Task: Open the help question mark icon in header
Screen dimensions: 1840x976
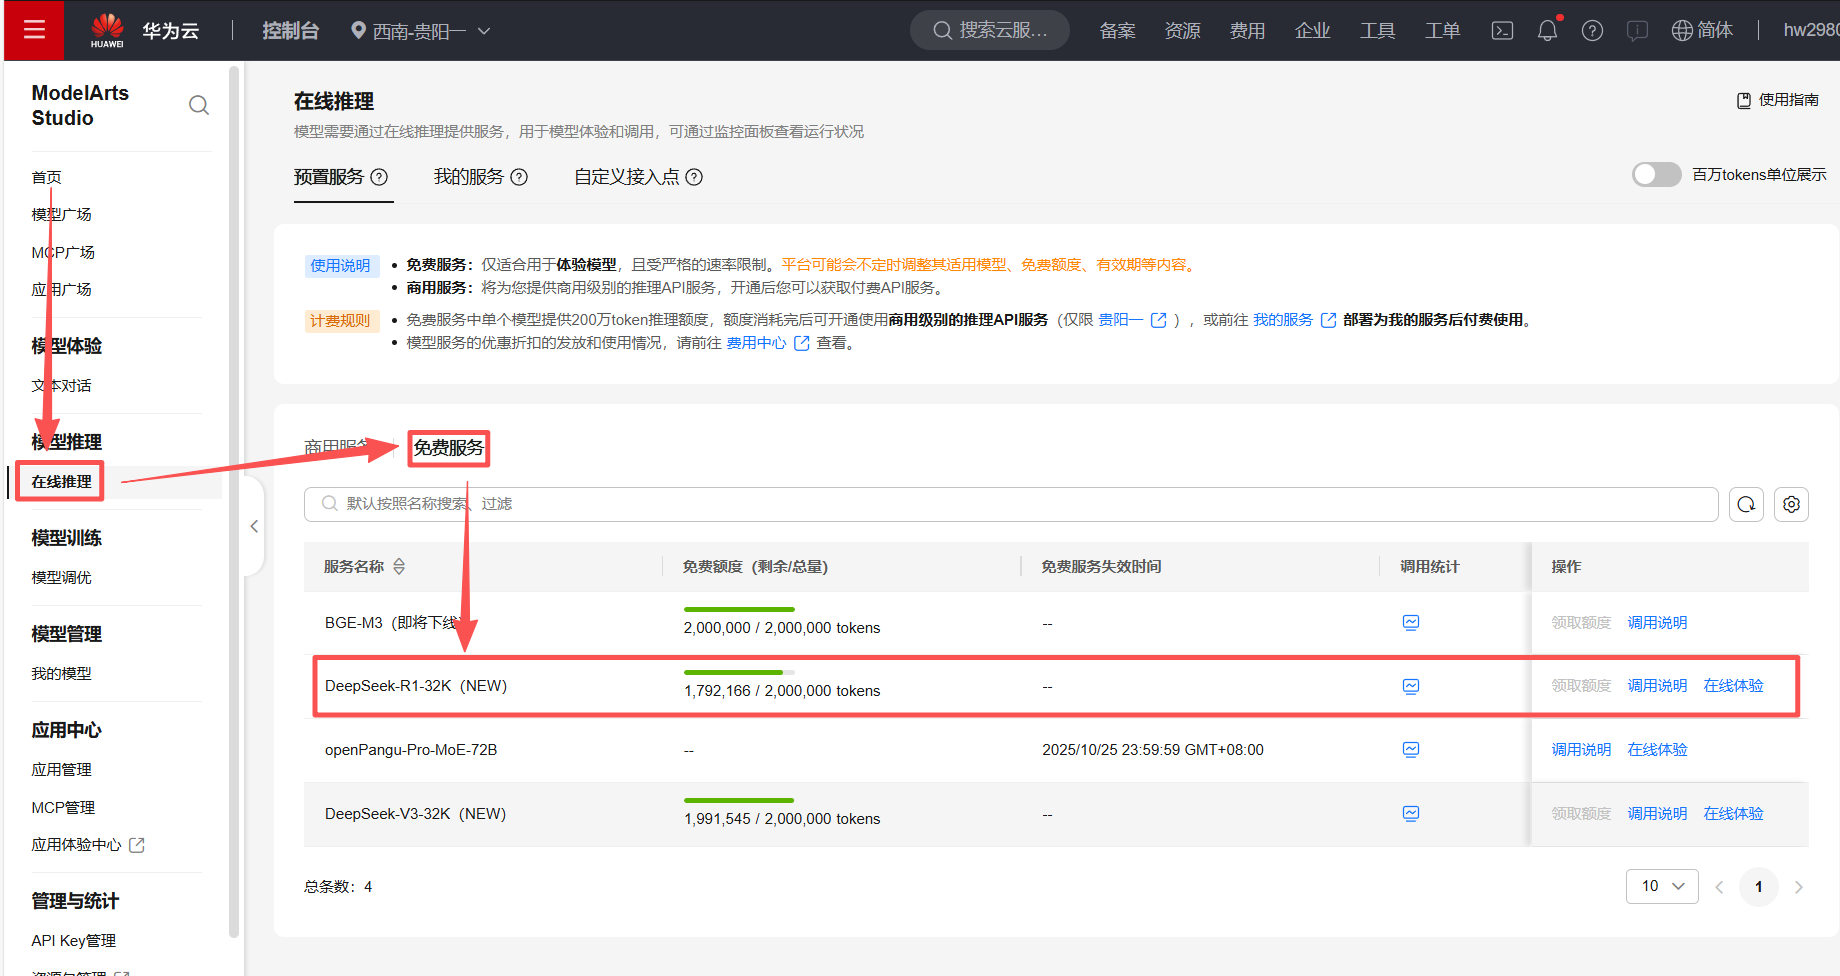Action: click(x=1592, y=31)
